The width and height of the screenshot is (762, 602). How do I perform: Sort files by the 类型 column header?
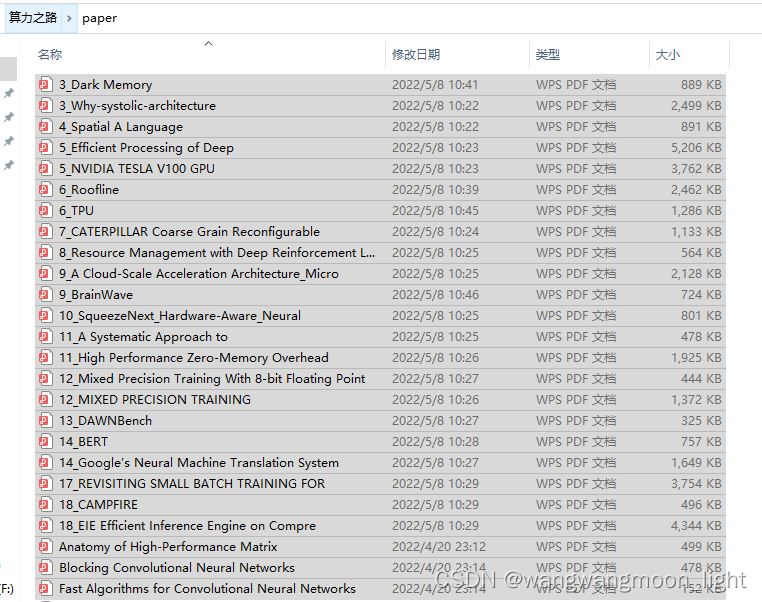(x=548, y=54)
